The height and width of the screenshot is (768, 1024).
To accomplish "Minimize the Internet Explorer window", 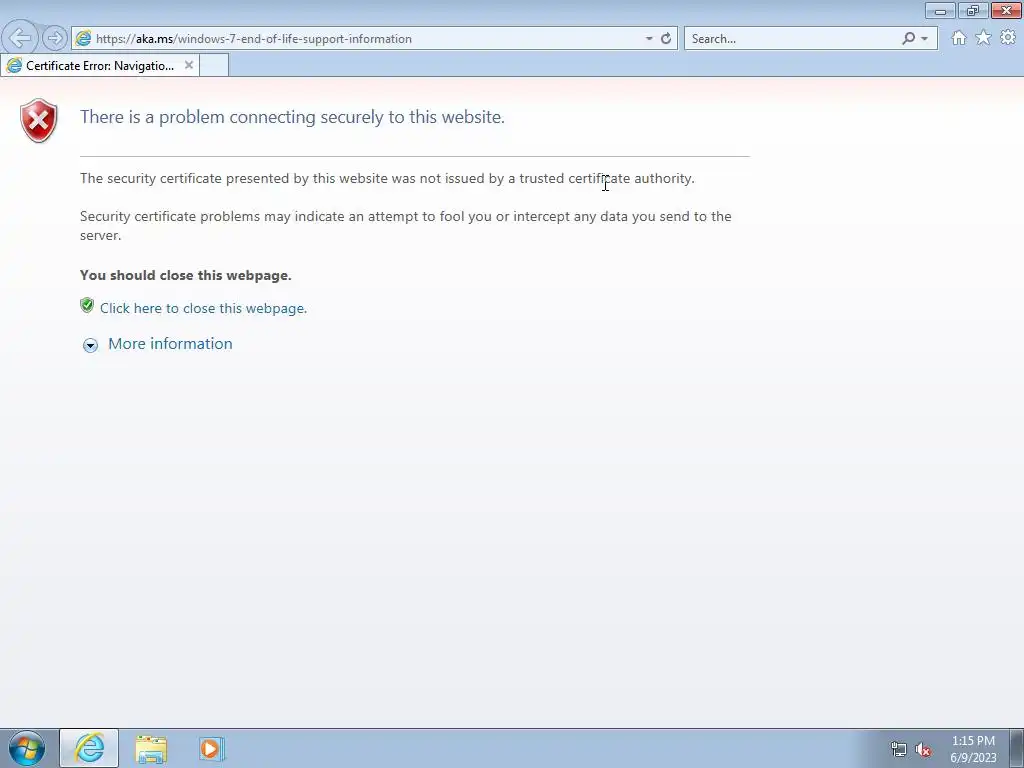I will click(940, 10).
